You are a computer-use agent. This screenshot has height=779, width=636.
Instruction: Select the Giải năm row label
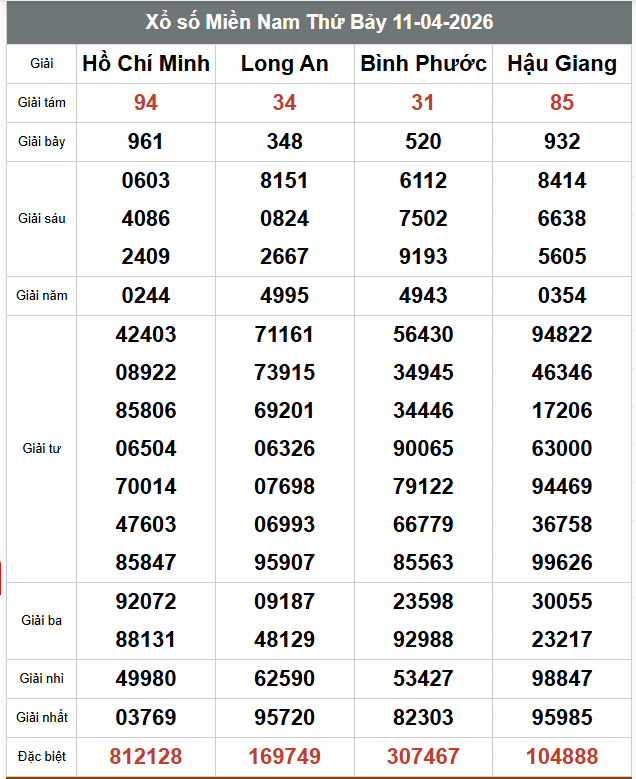click(x=42, y=296)
